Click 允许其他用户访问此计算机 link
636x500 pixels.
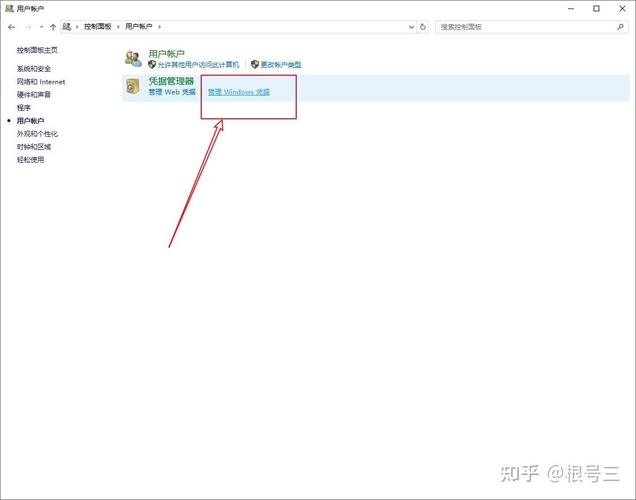pos(198,65)
